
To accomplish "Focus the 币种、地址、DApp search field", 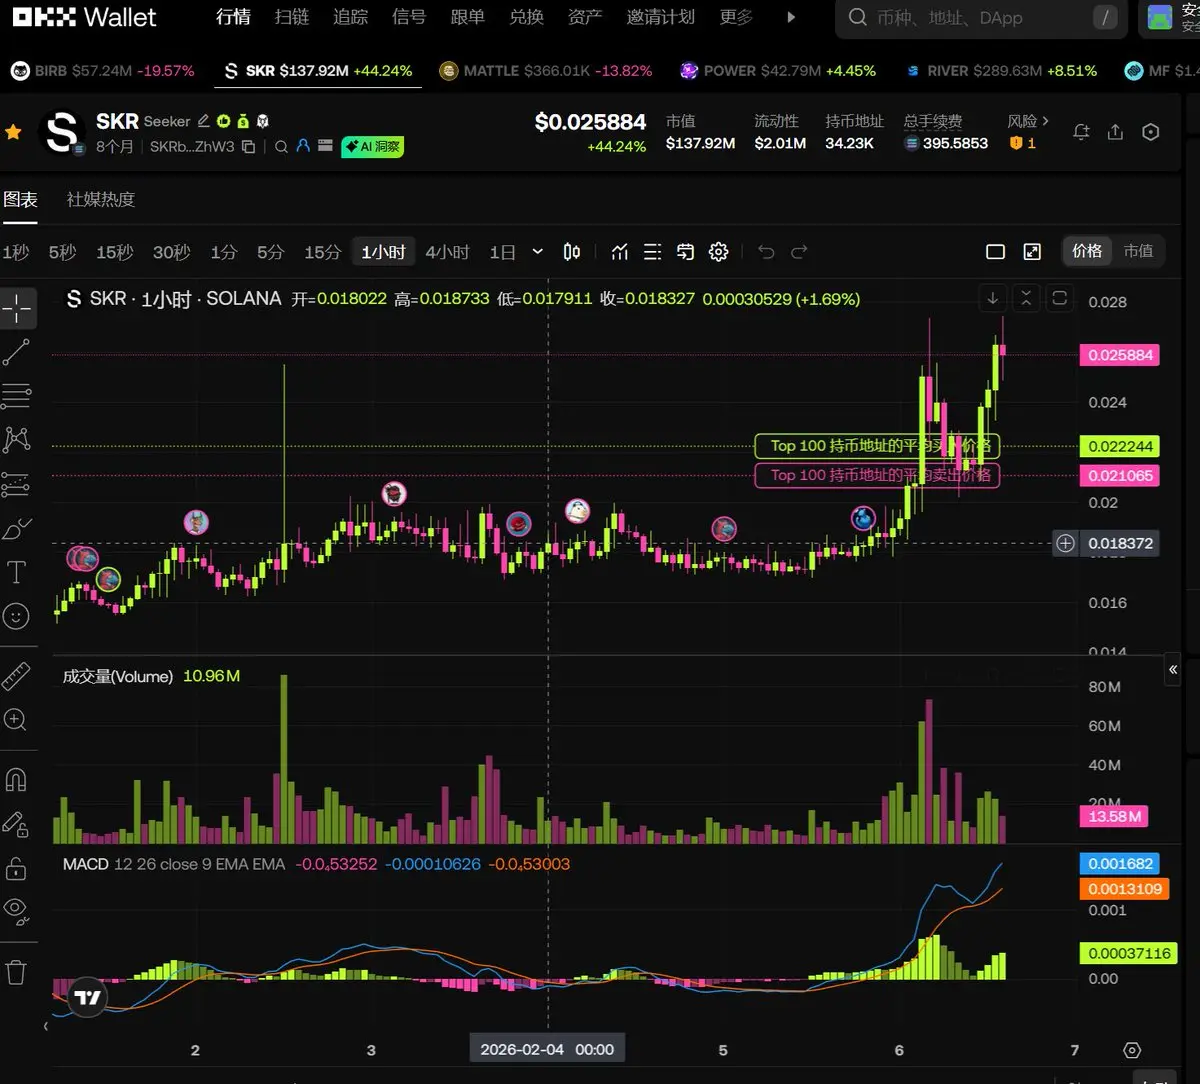I will (981, 18).
